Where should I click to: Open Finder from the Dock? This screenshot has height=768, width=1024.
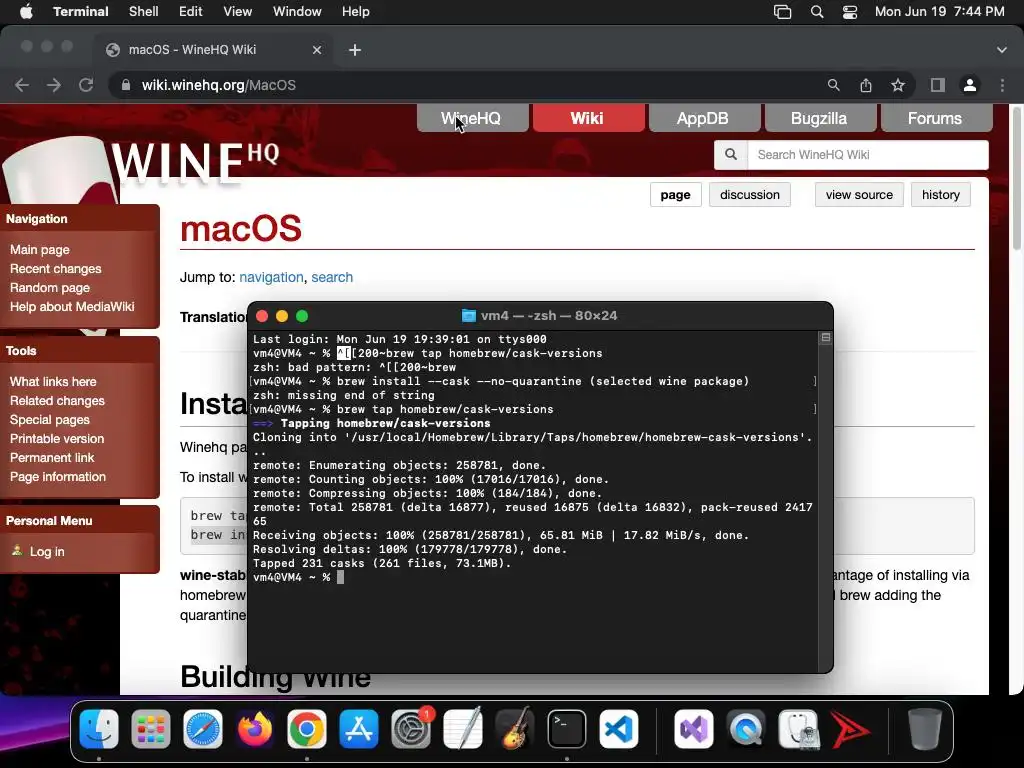[x=99, y=729]
